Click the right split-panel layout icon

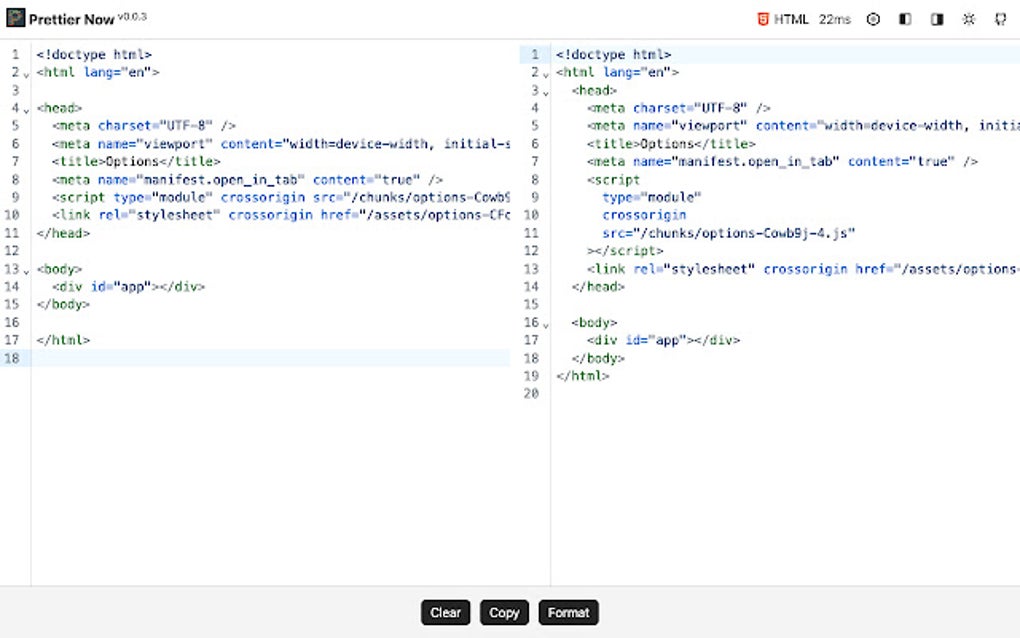pos(937,18)
